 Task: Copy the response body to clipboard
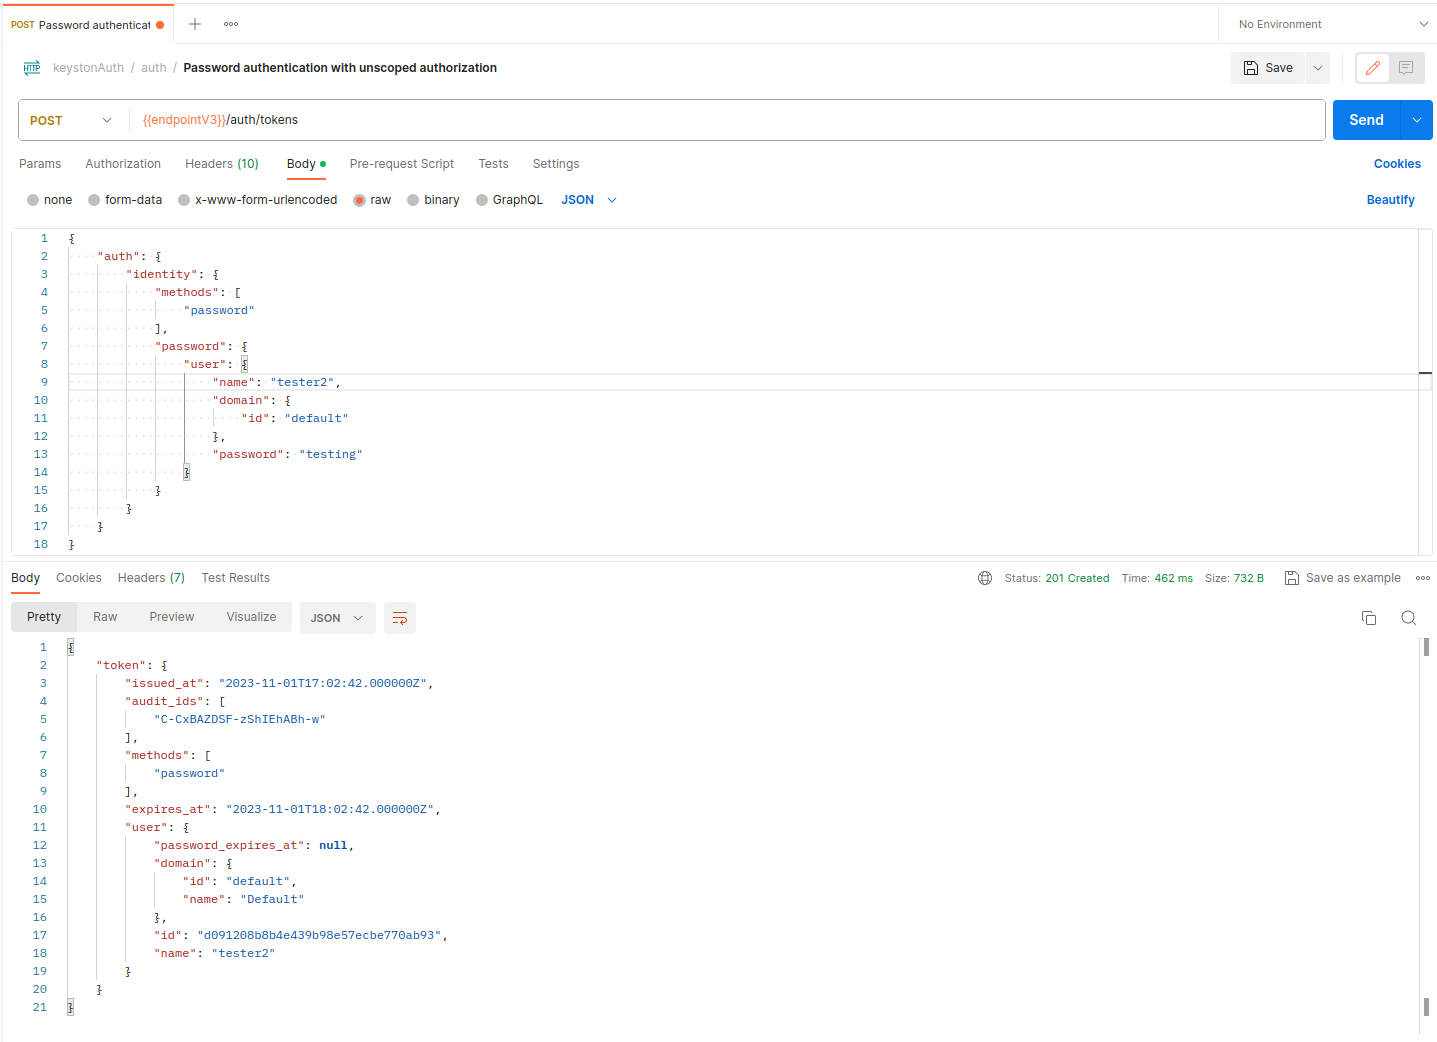click(1369, 618)
